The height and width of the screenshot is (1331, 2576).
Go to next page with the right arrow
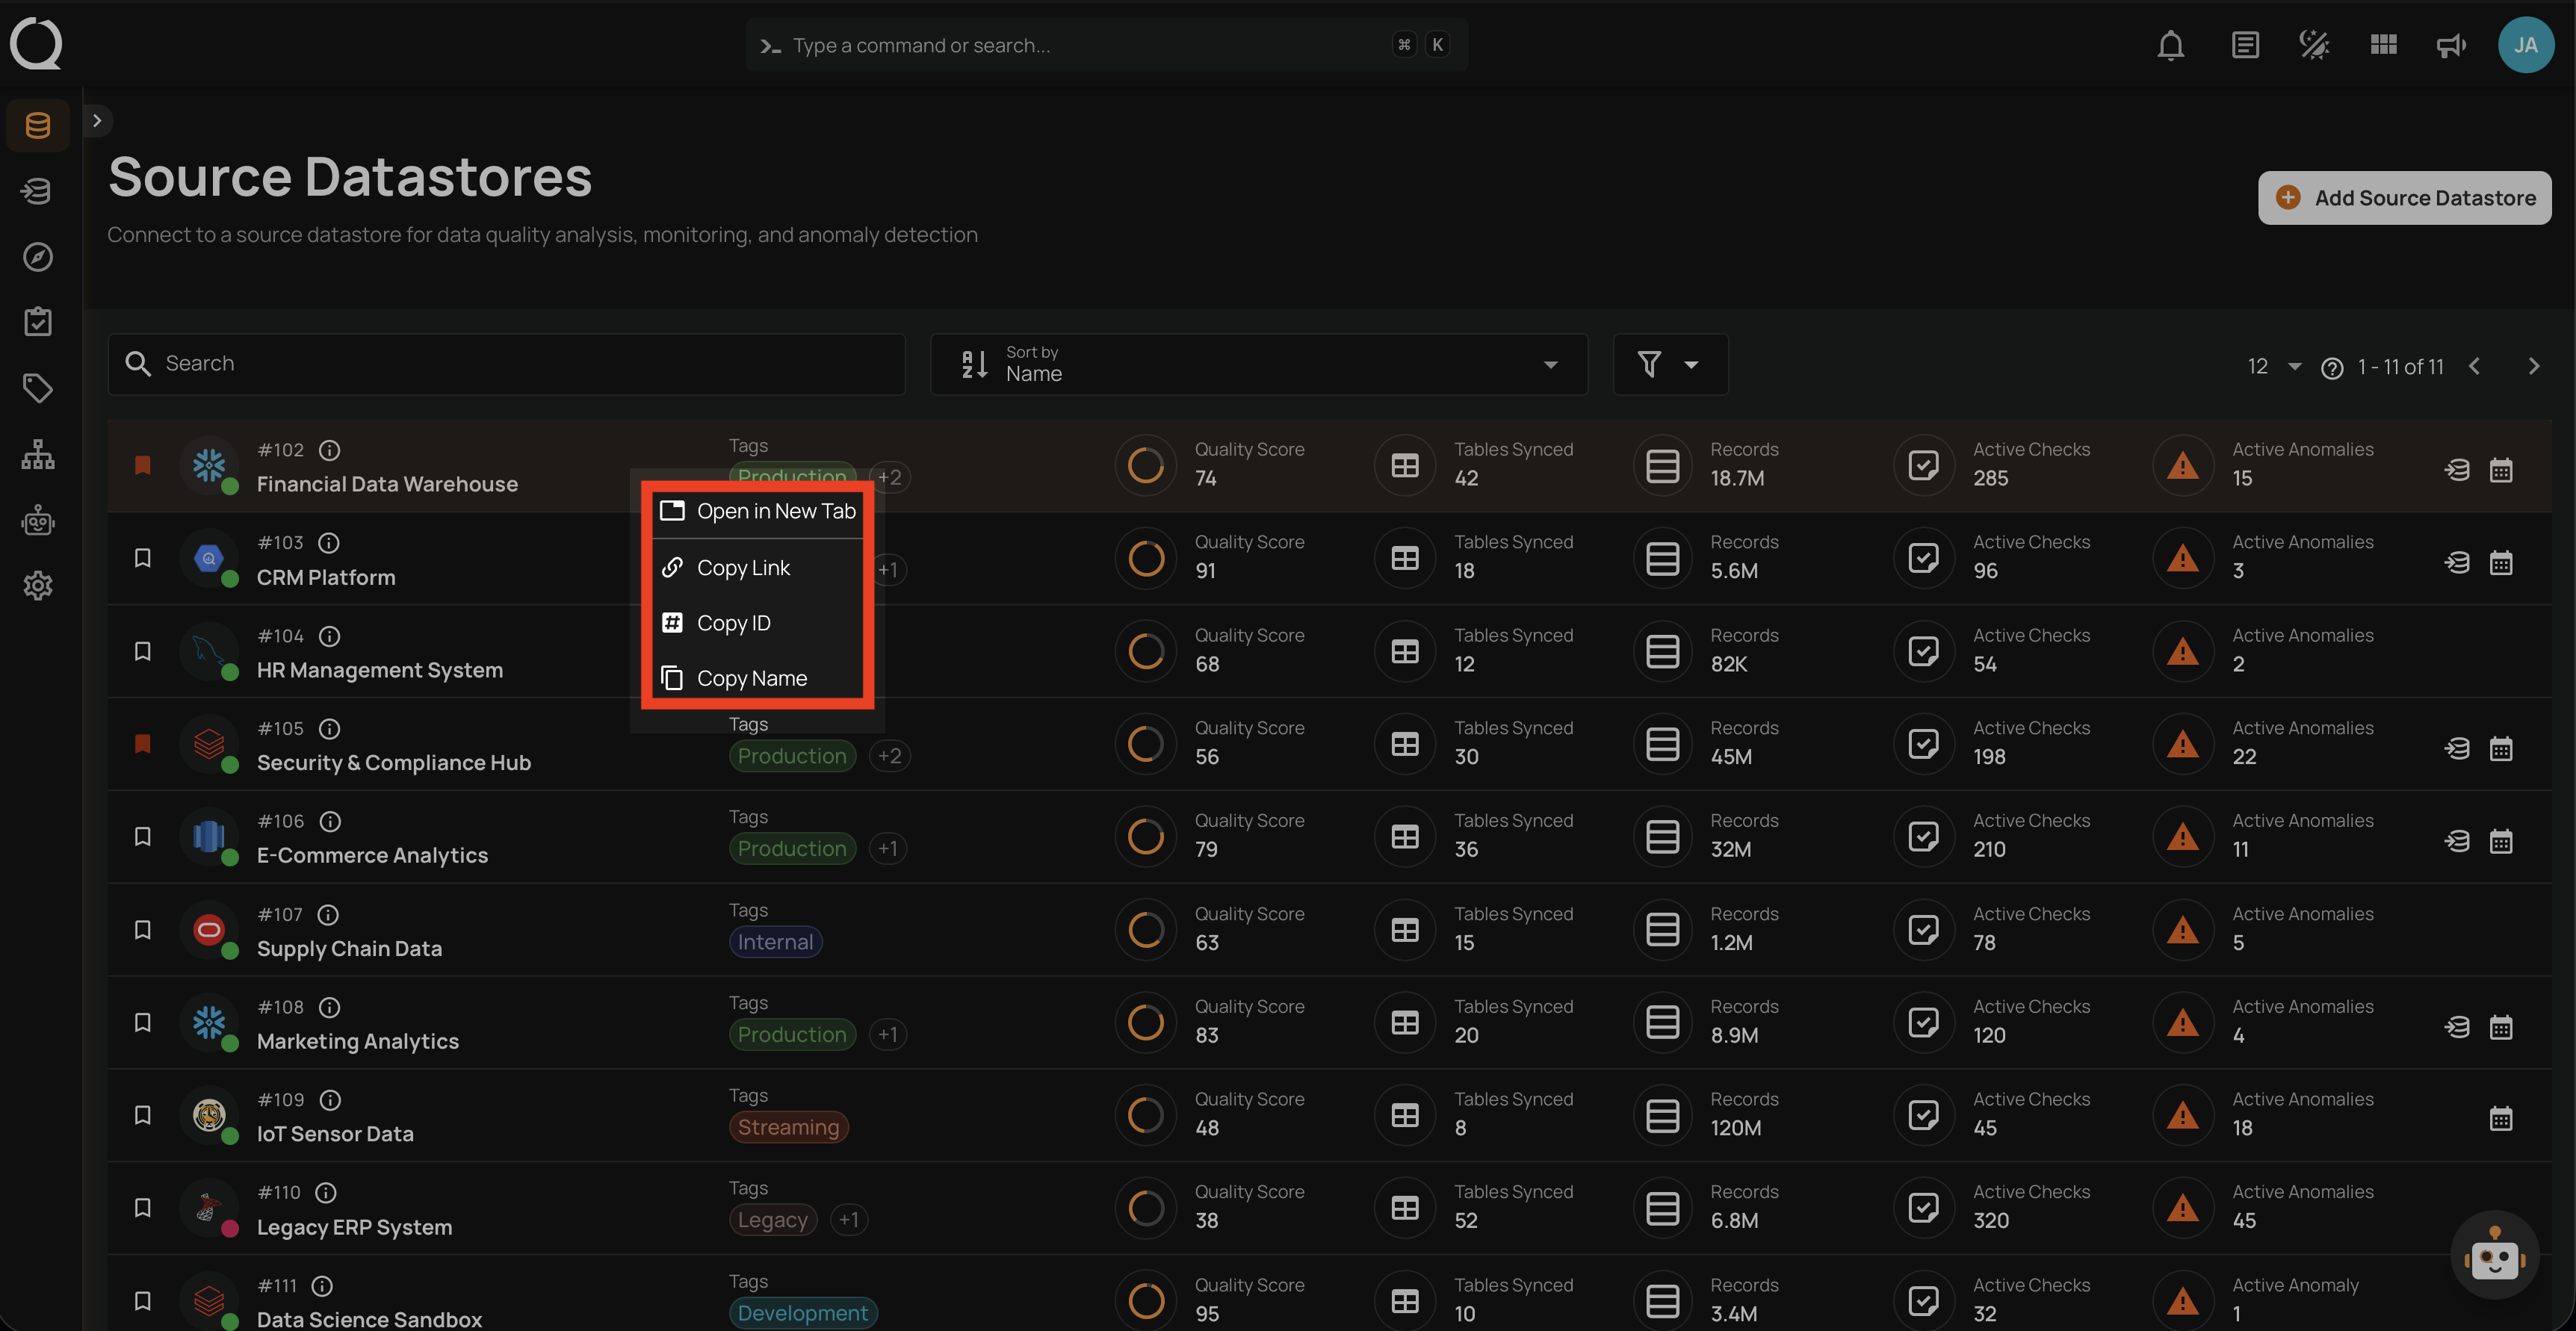[x=2534, y=366]
